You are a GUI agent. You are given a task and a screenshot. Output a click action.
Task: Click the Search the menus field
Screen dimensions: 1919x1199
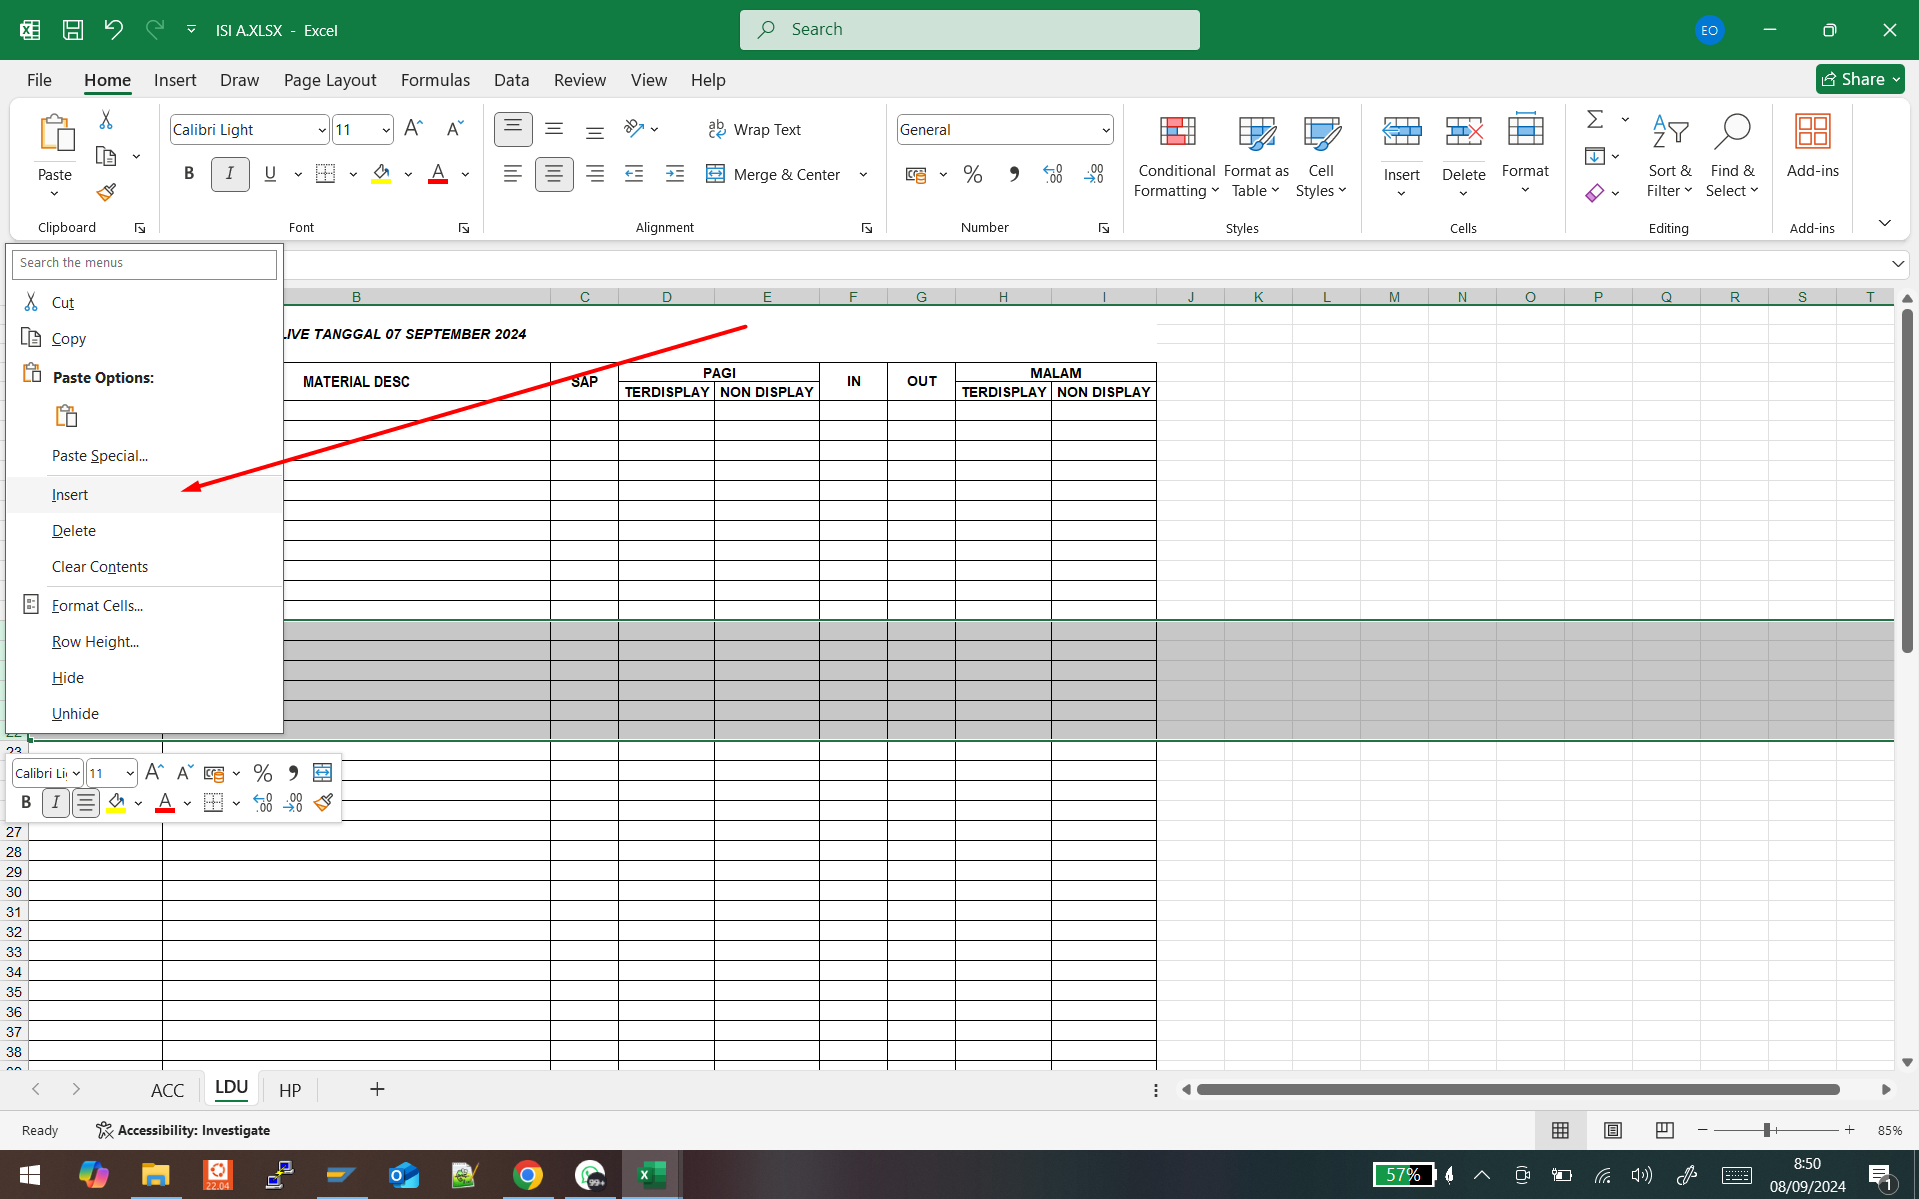tap(144, 263)
